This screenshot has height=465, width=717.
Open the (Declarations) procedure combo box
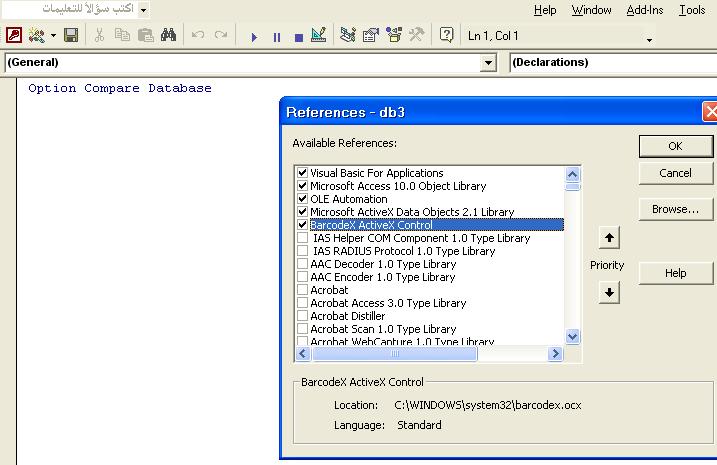[x=613, y=62]
